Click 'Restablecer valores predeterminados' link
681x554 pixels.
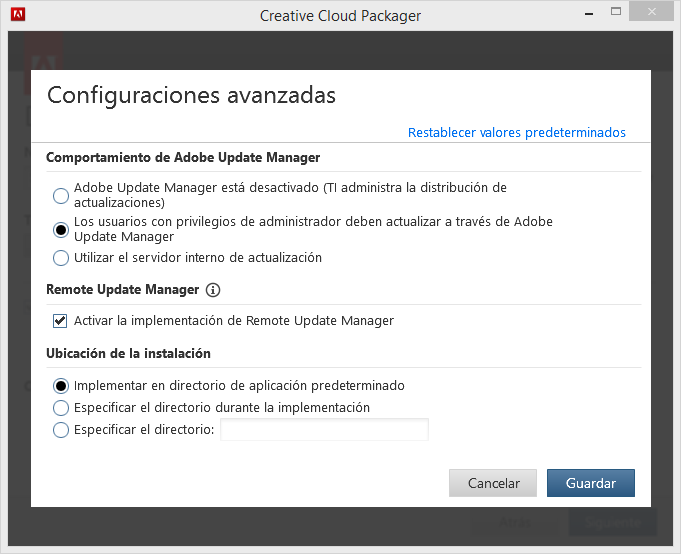pos(516,132)
